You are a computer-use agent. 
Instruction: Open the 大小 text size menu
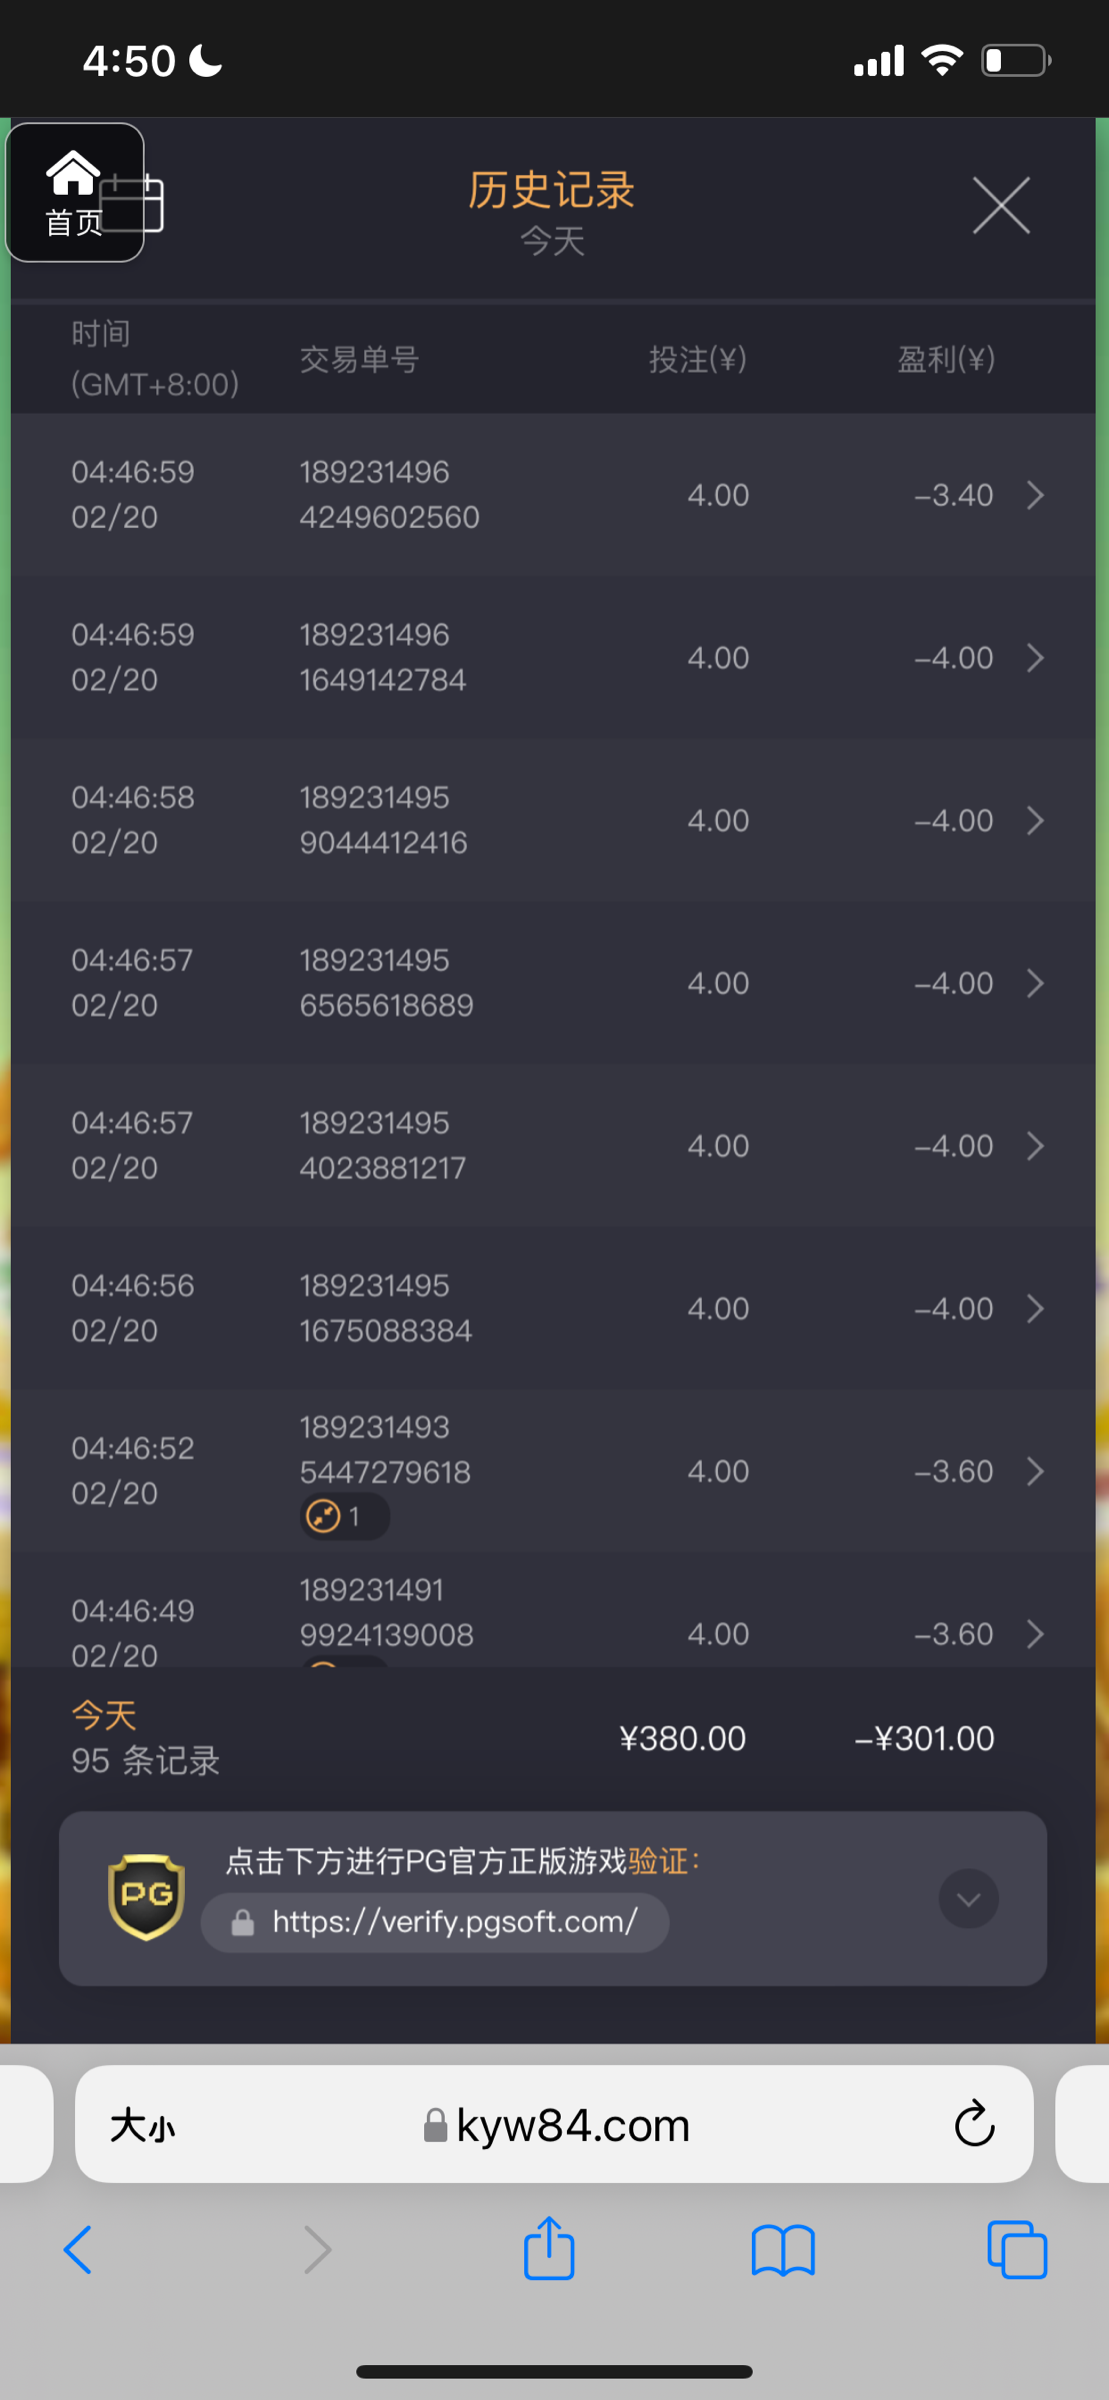142,2125
